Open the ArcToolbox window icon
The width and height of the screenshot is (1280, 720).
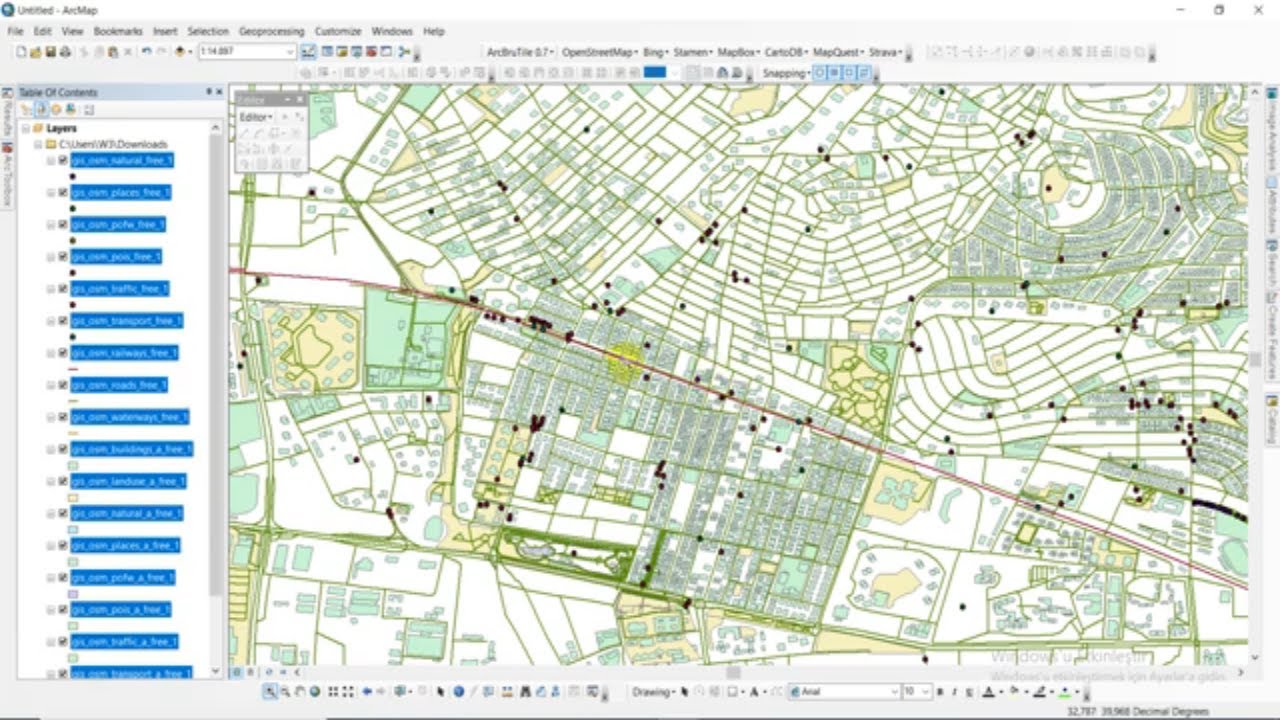(x=371, y=52)
